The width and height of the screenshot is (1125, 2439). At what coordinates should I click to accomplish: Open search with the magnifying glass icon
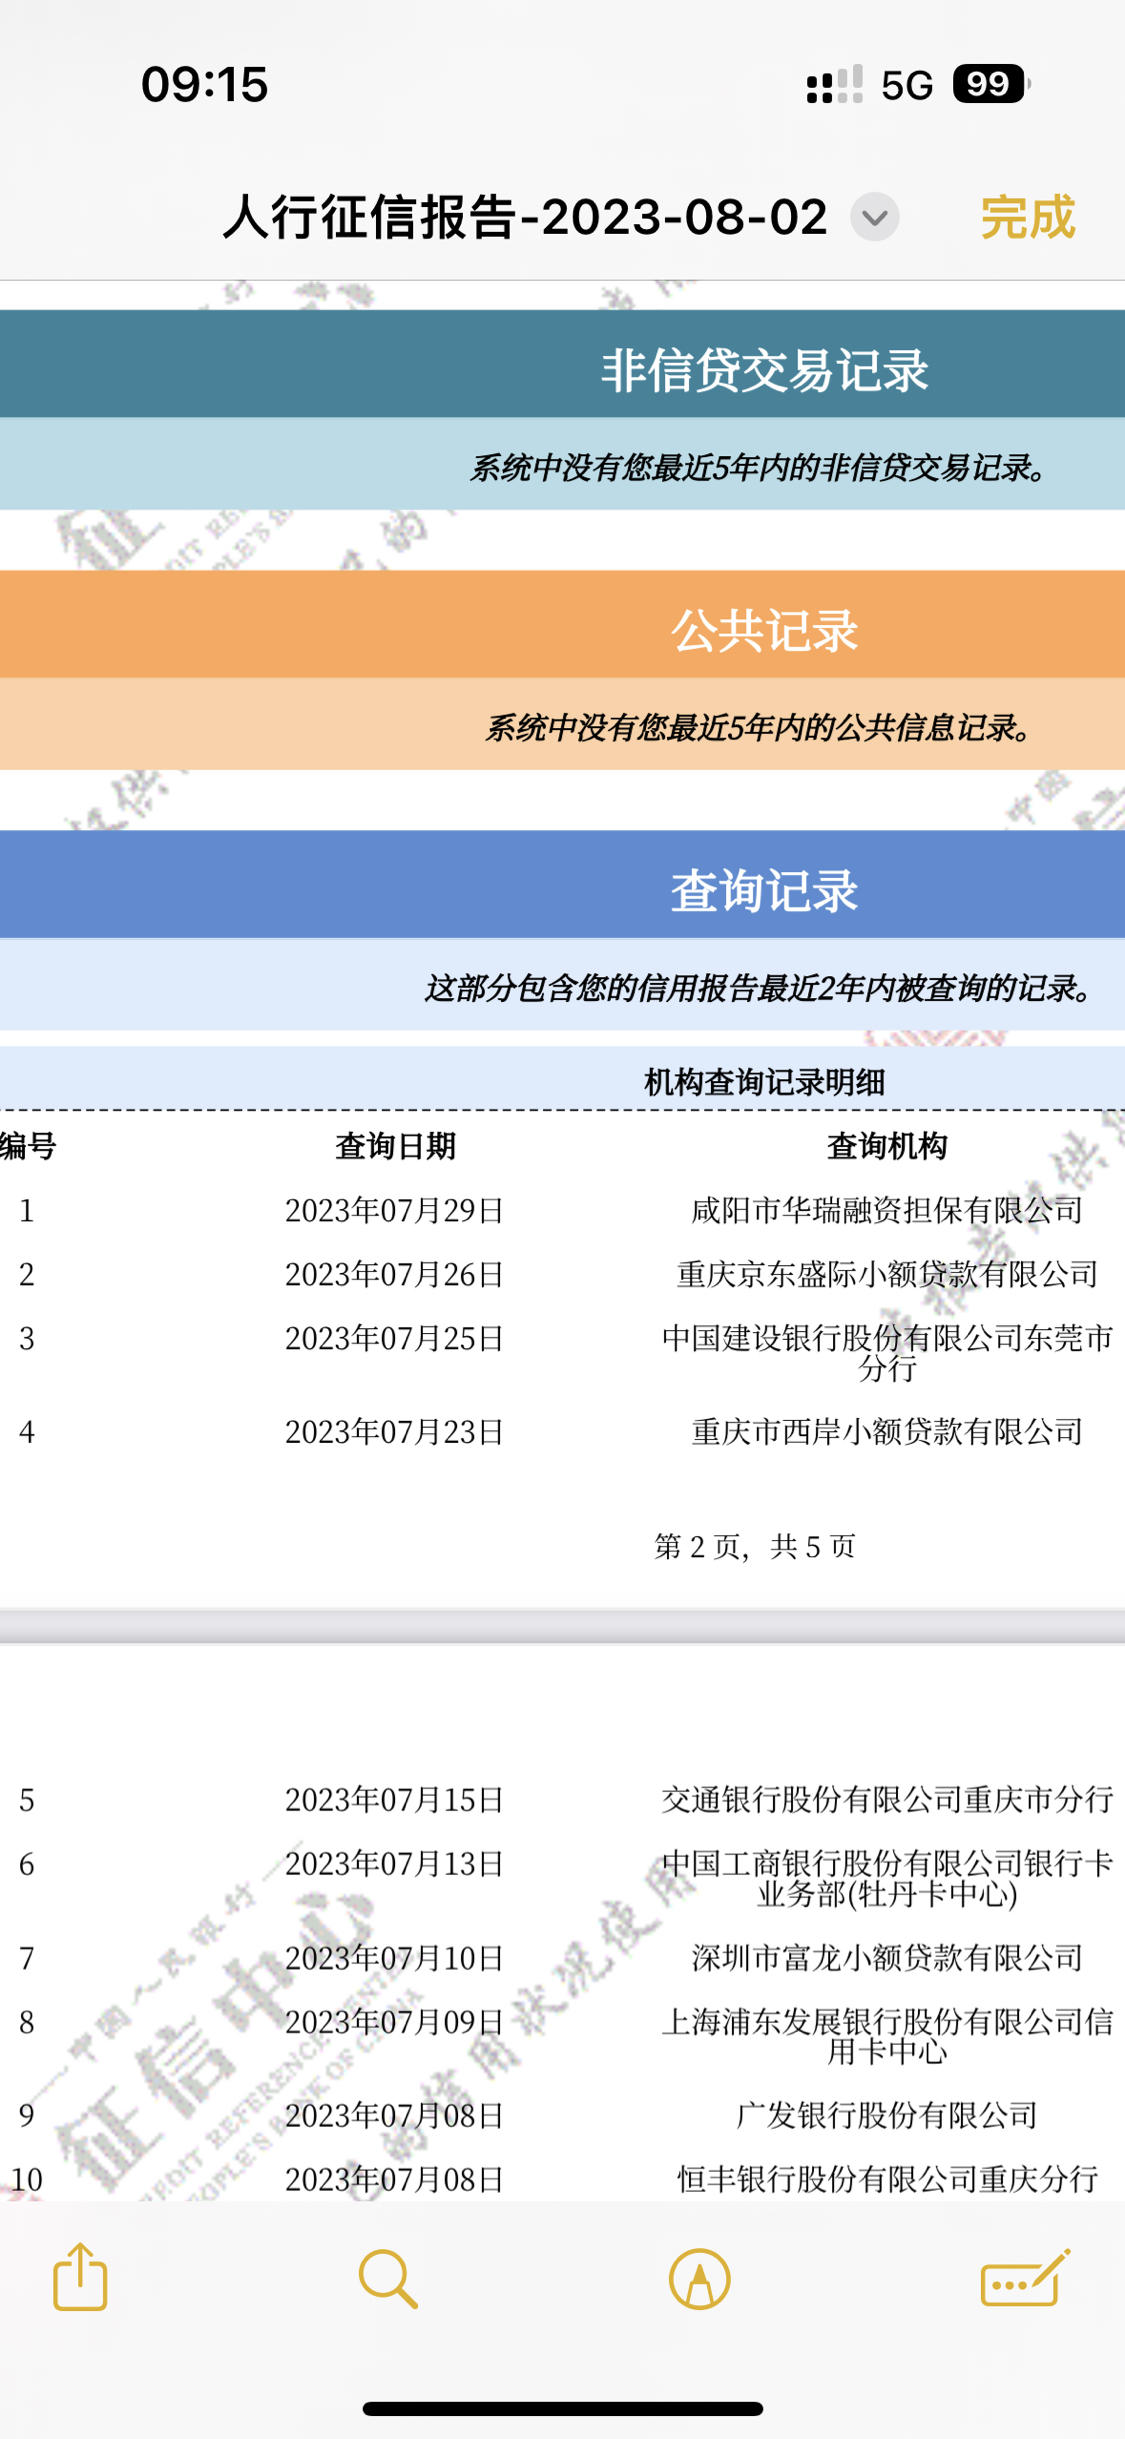(x=388, y=2279)
